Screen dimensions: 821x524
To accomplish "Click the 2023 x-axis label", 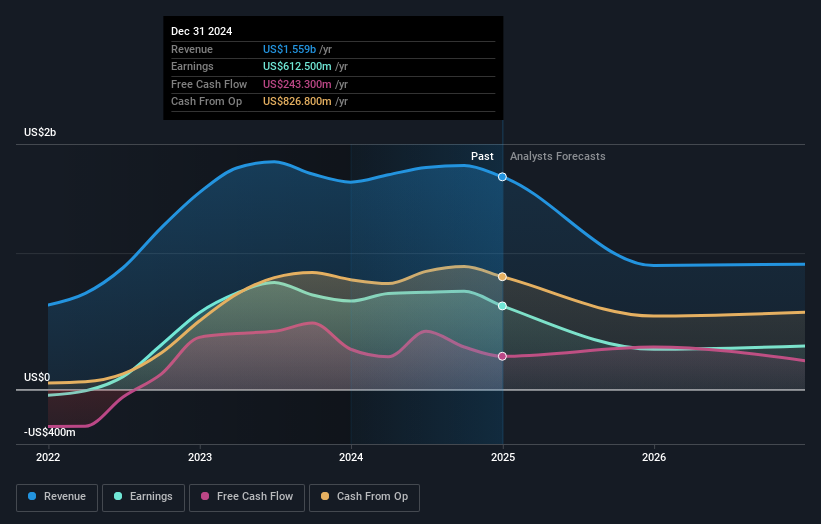I will (x=199, y=457).
